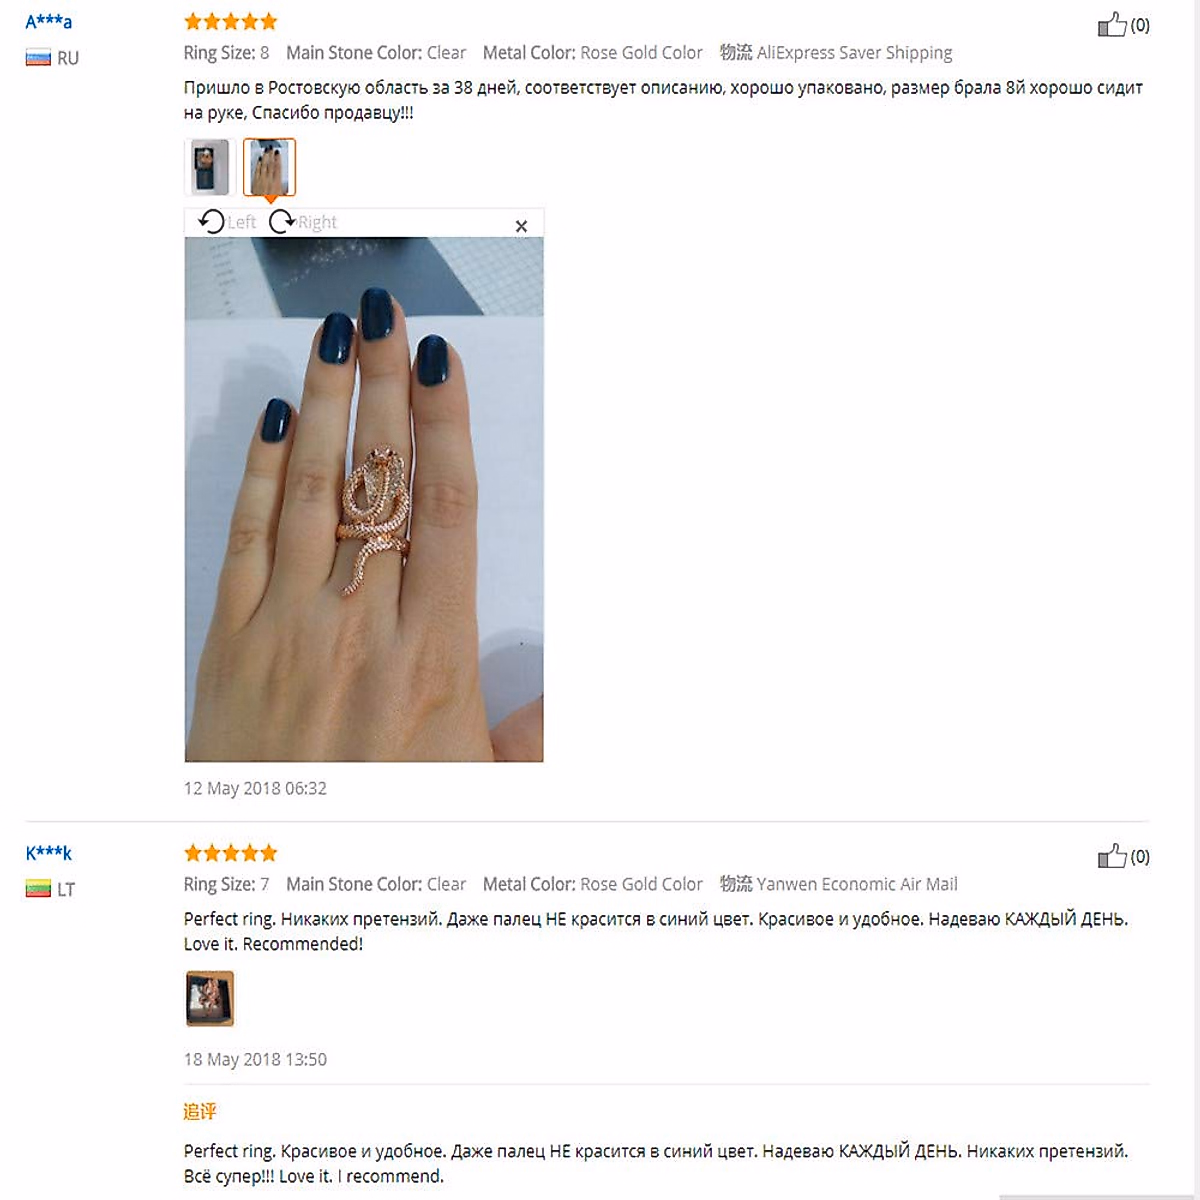Click the enlarged snake ring photo
The height and width of the screenshot is (1200, 1200).
tap(364, 499)
